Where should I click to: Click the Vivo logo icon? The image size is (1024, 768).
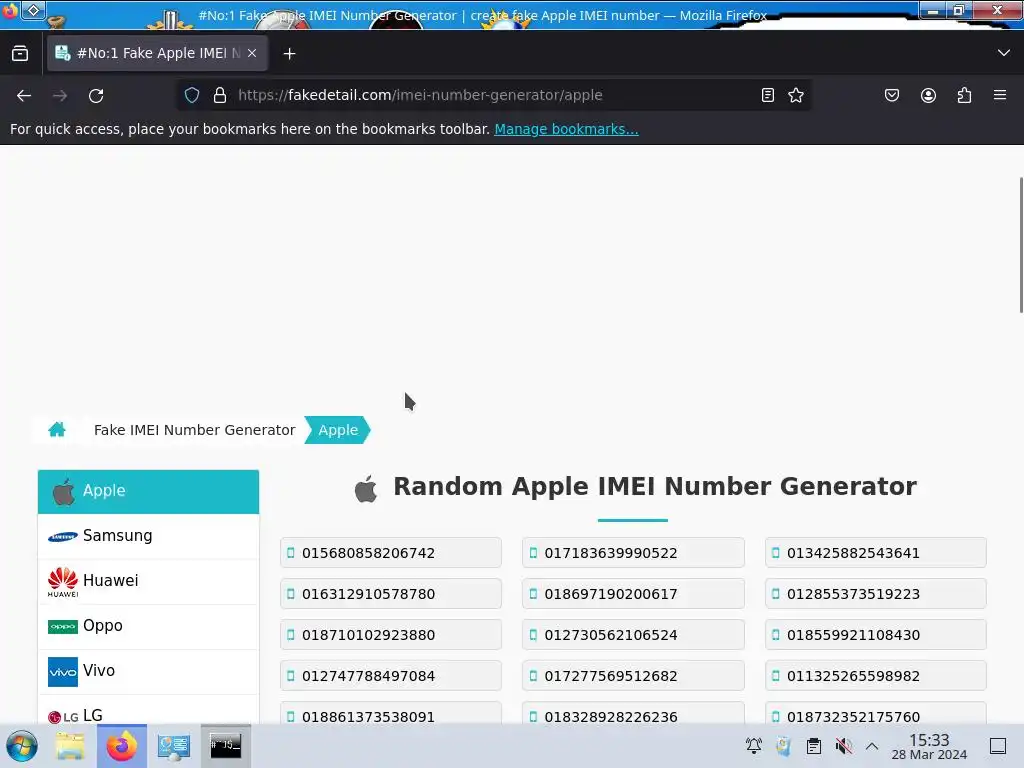63,672
